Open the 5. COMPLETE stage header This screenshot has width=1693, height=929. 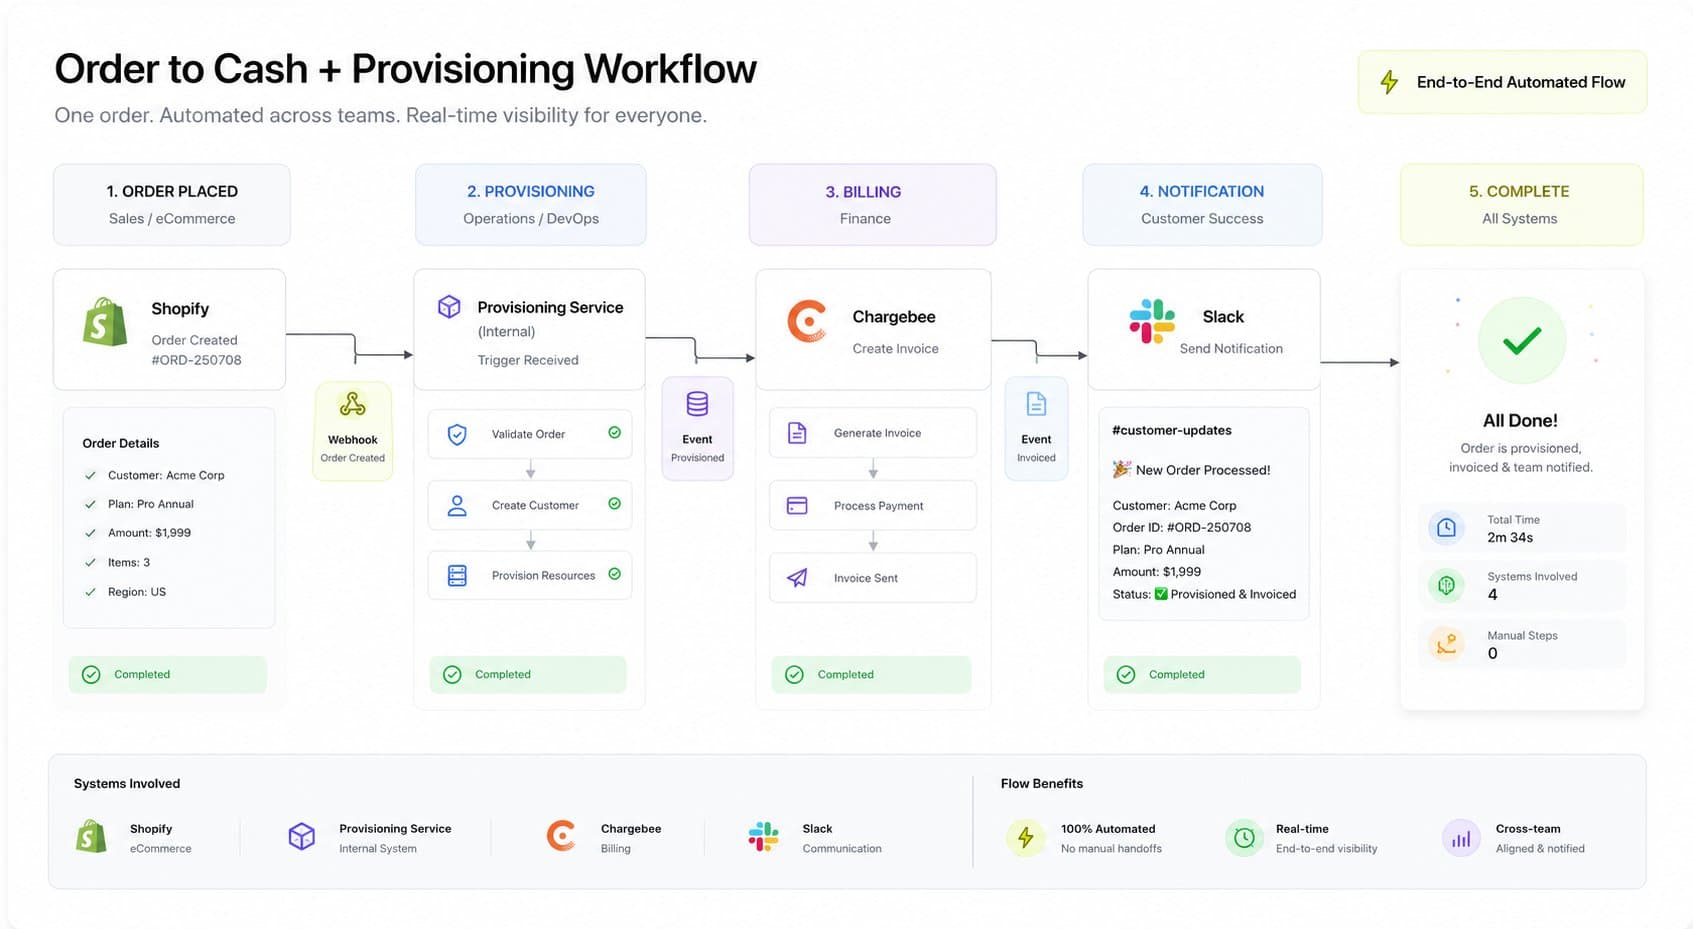click(x=1521, y=205)
